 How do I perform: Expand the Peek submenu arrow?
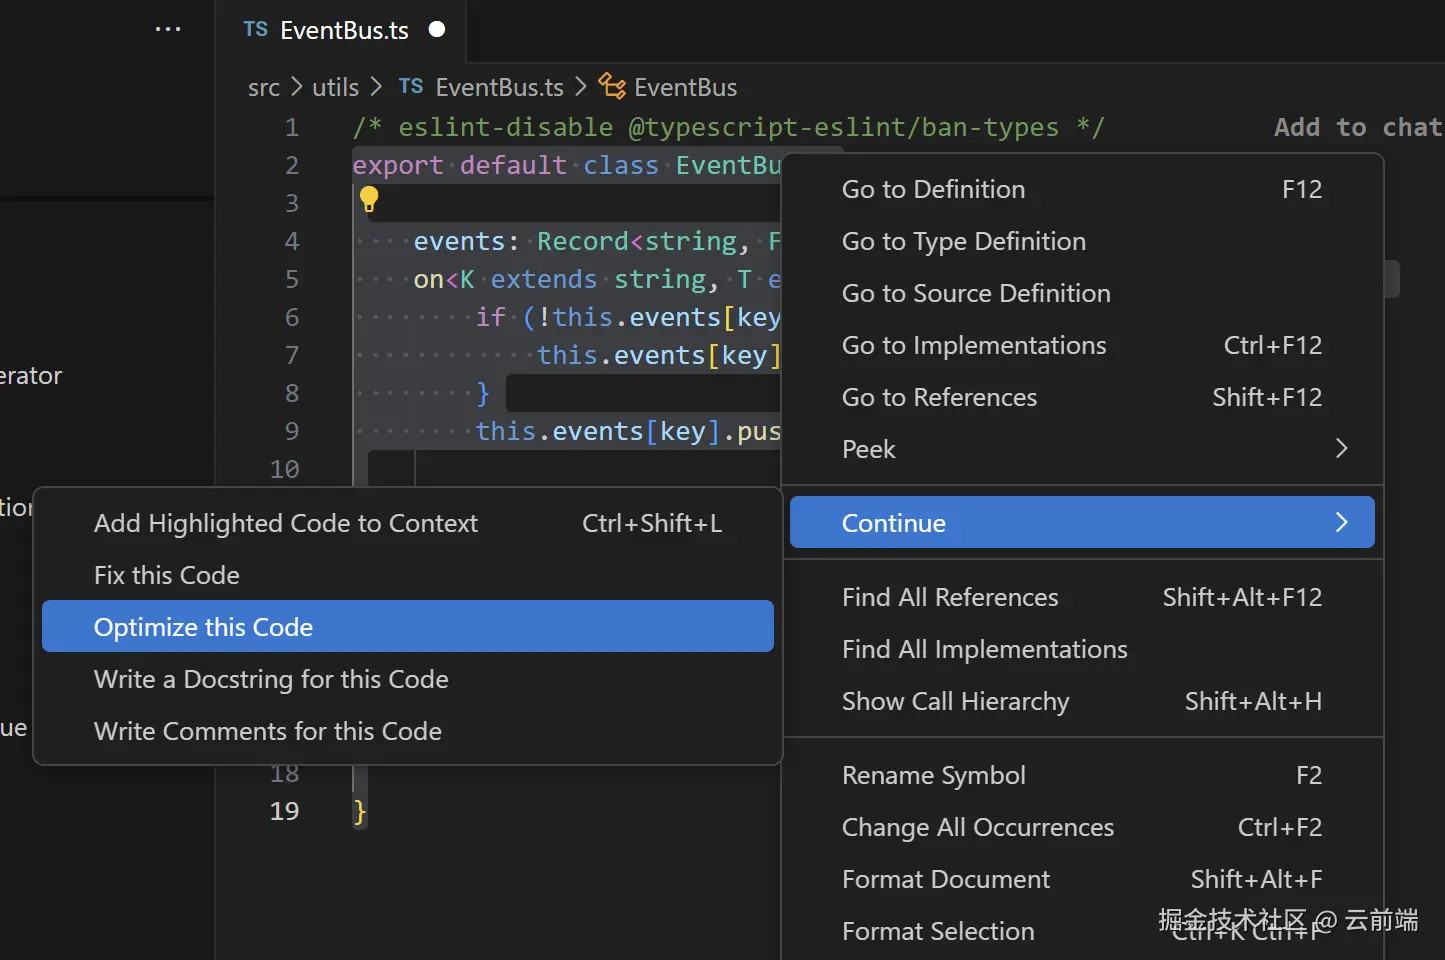1342,449
